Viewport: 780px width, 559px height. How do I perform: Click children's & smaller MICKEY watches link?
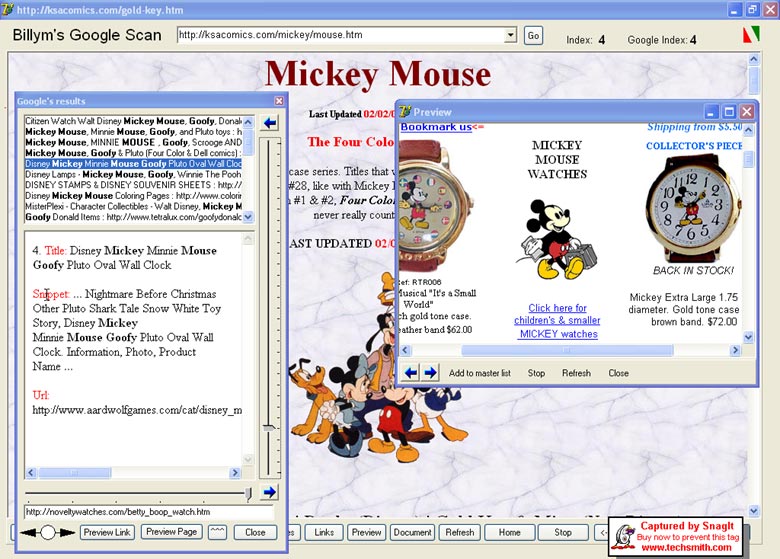(x=557, y=321)
